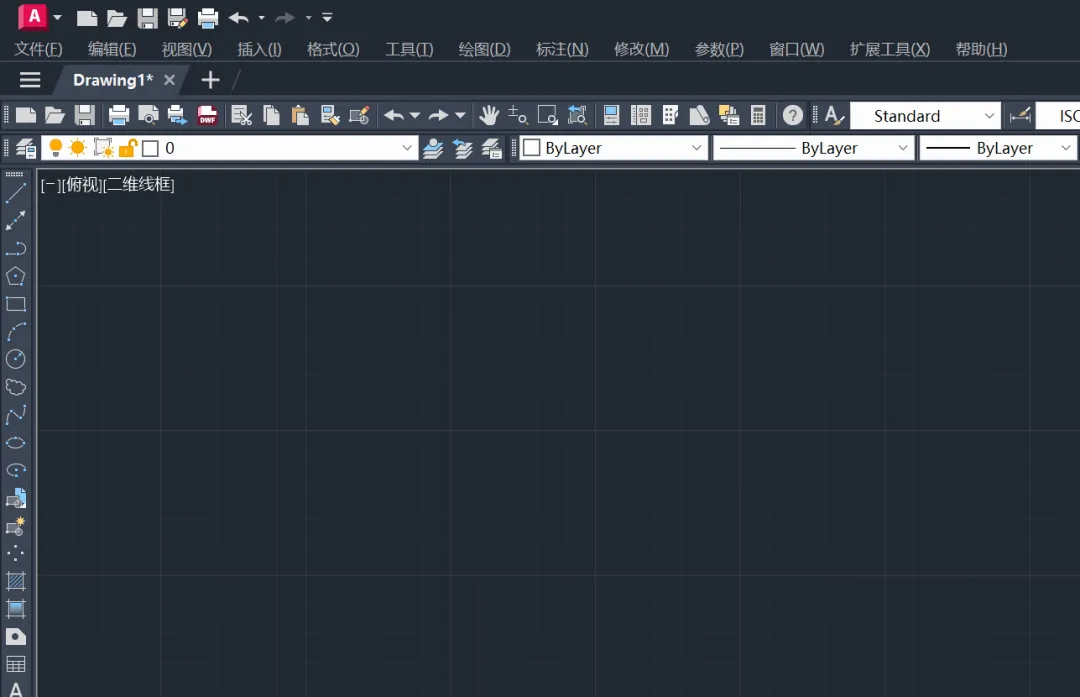Select the Elliptical Arc tool

click(x=15, y=470)
